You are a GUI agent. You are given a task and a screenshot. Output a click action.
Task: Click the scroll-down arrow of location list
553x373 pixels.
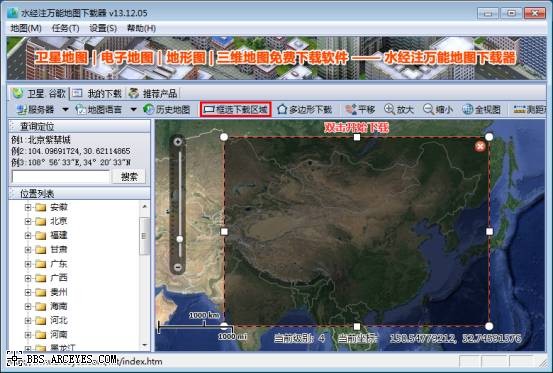pyautogui.click(x=144, y=346)
